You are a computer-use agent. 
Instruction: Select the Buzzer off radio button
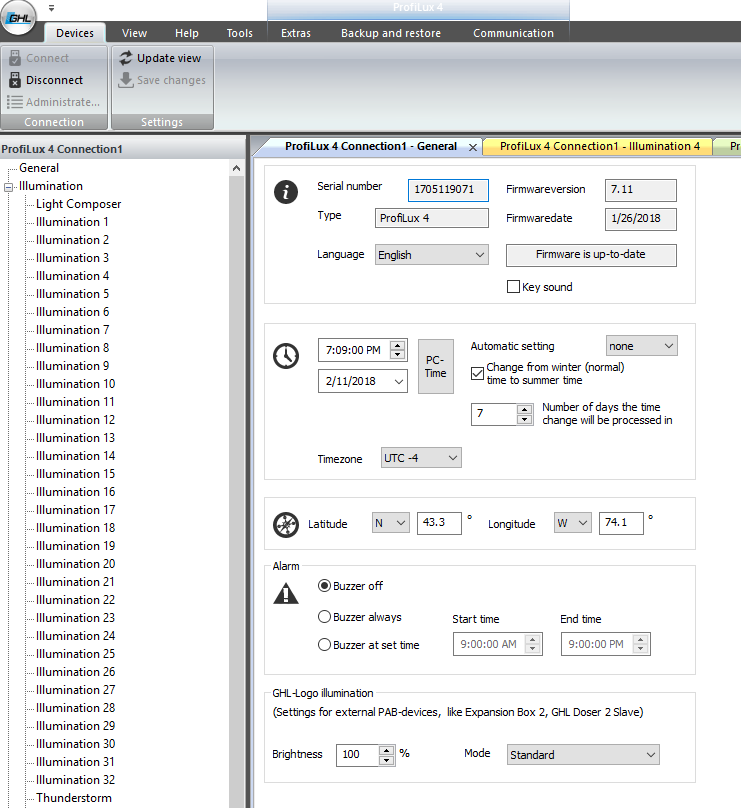(x=324, y=586)
